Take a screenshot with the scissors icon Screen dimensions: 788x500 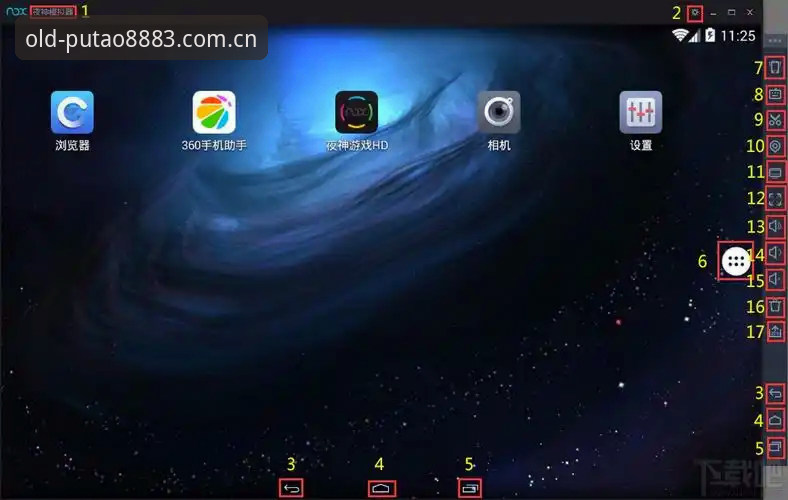click(775, 120)
